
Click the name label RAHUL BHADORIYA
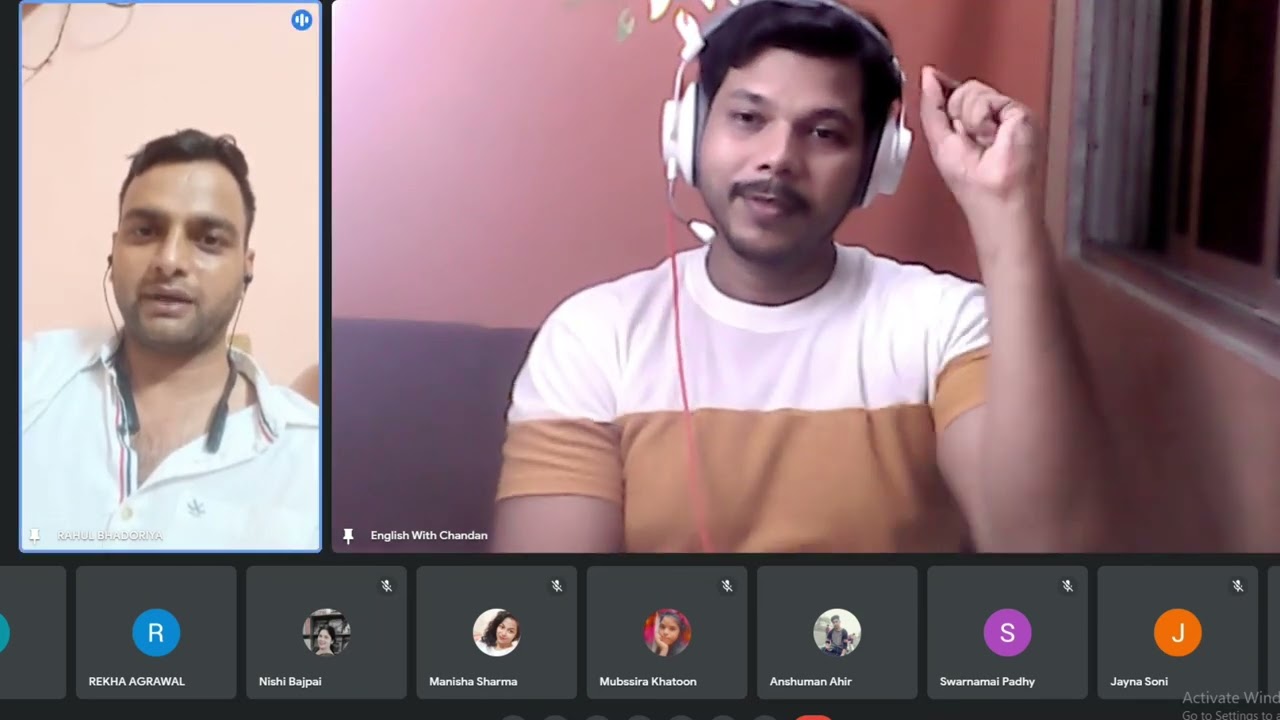[x=109, y=536]
